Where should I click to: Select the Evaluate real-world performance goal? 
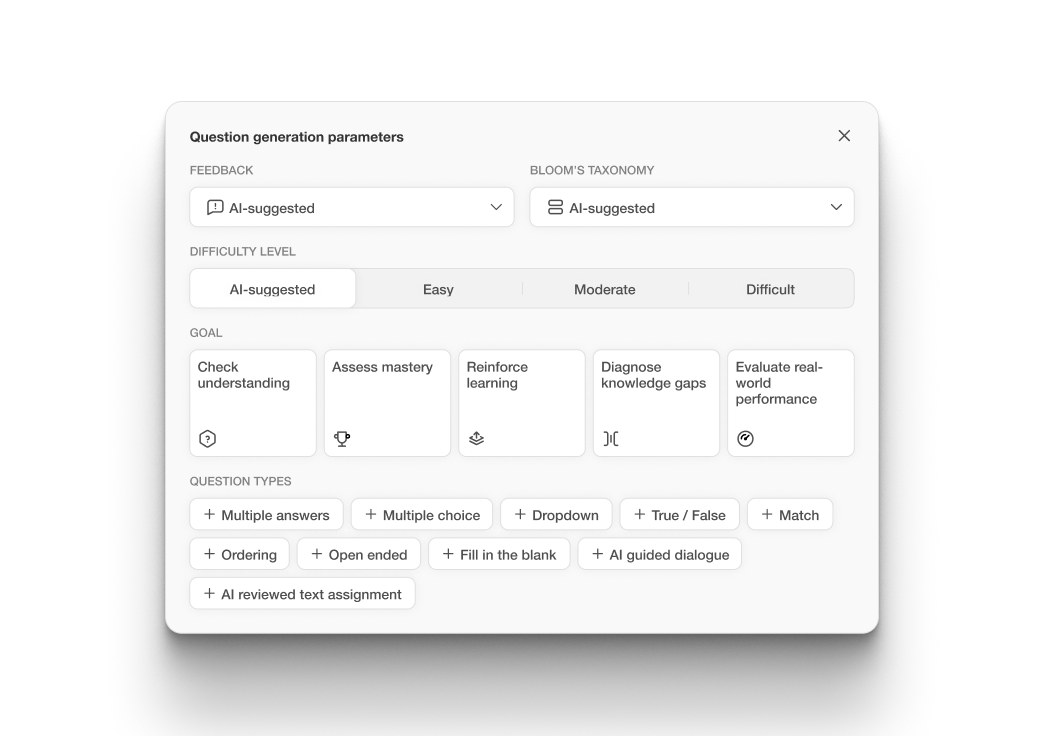[x=790, y=402]
